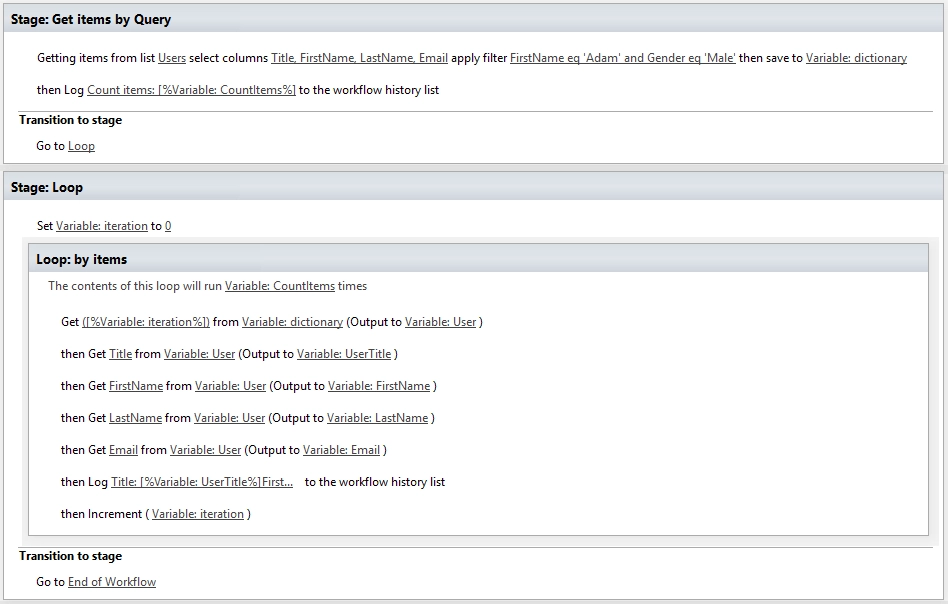Select 'Variable: User' in the Get Title row
The width and height of the screenshot is (948, 604).
click(199, 354)
